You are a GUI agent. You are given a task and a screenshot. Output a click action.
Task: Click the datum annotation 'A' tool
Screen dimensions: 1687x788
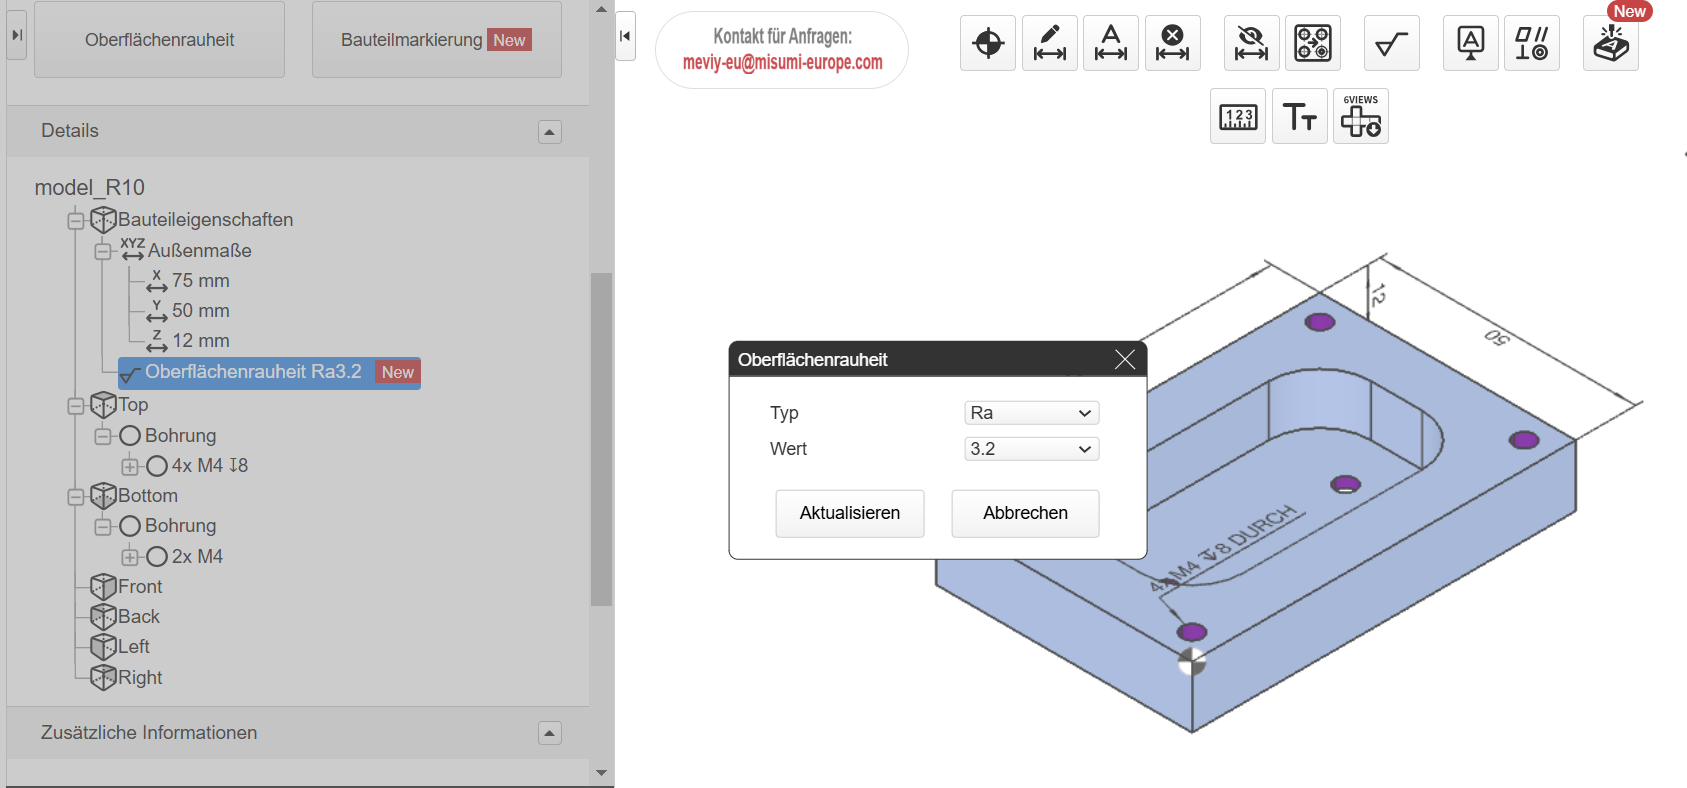(x=1471, y=43)
